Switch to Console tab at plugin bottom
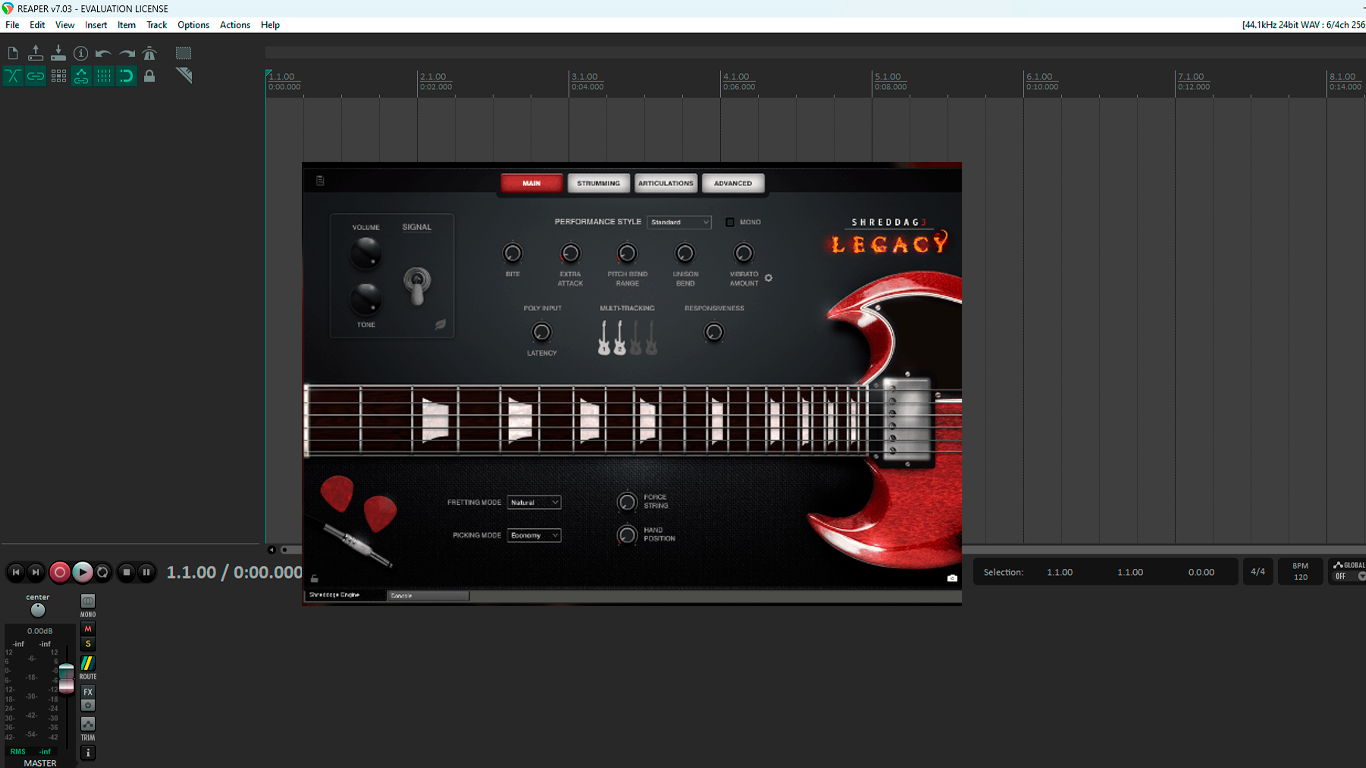This screenshot has width=1366, height=768. tap(428, 595)
